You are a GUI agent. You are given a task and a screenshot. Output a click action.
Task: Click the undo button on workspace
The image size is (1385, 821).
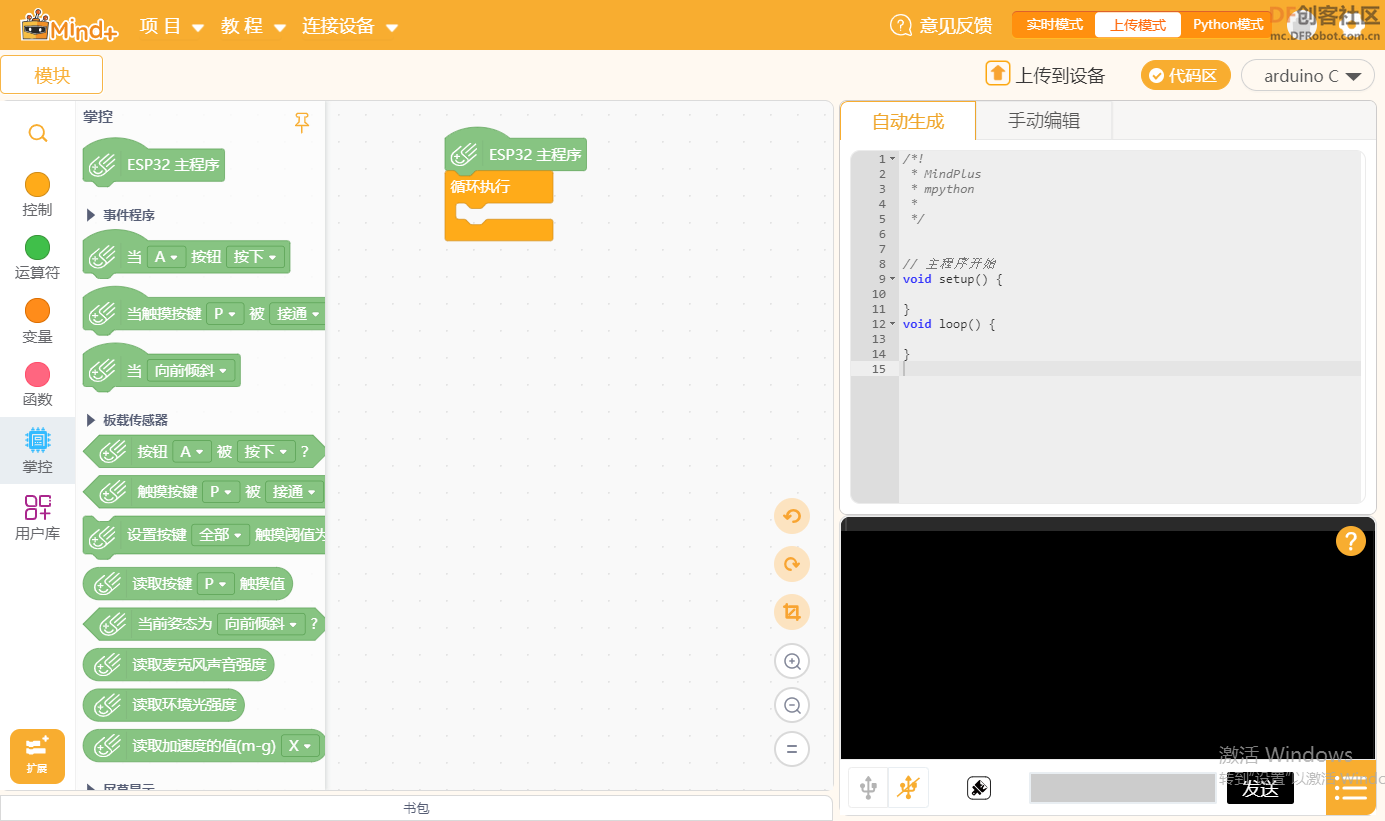(x=792, y=516)
